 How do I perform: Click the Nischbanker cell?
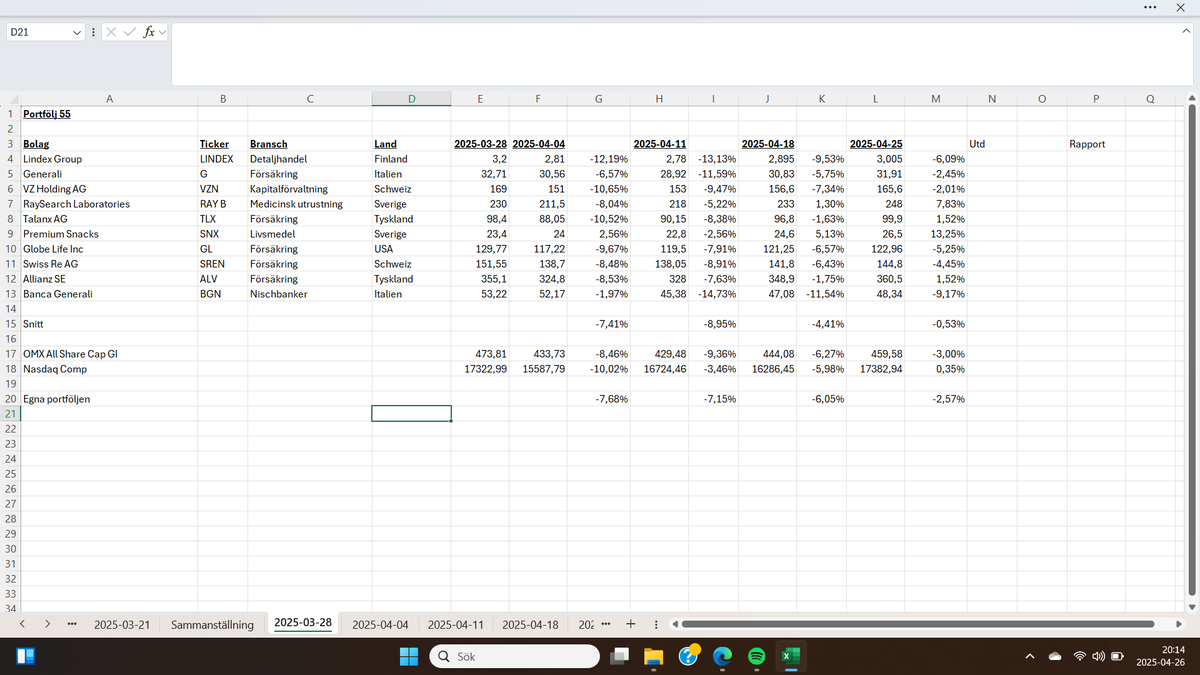click(310, 294)
